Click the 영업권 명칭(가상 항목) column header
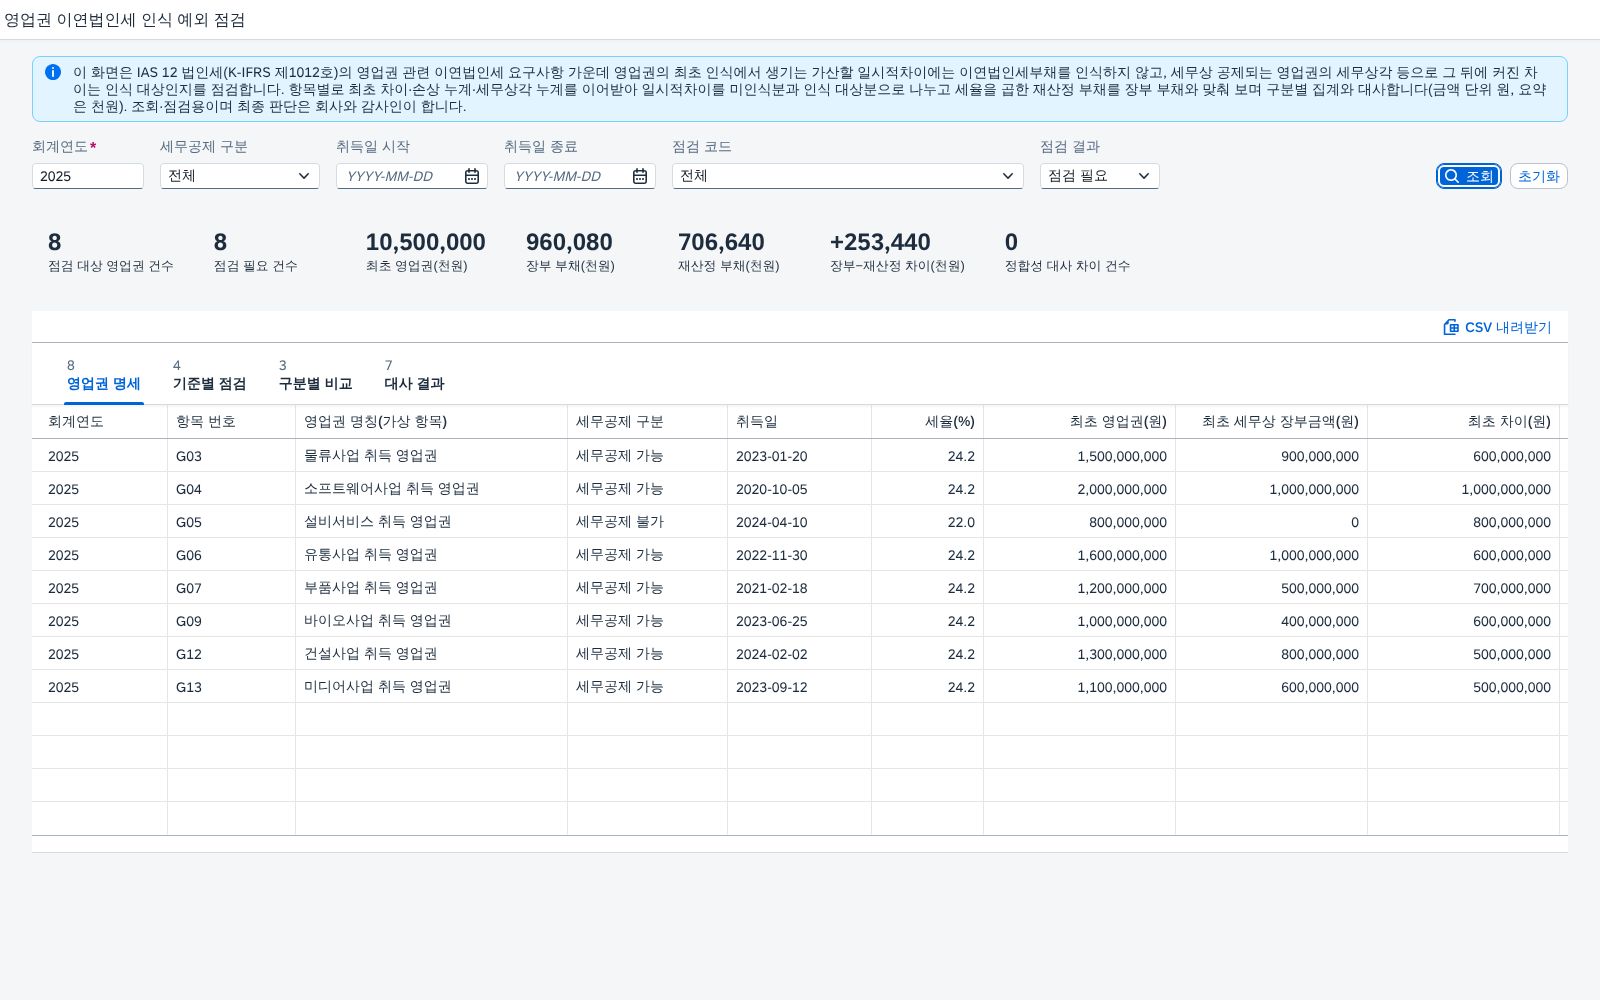The width and height of the screenshot is (1600, 1000). tap(432, 422)
